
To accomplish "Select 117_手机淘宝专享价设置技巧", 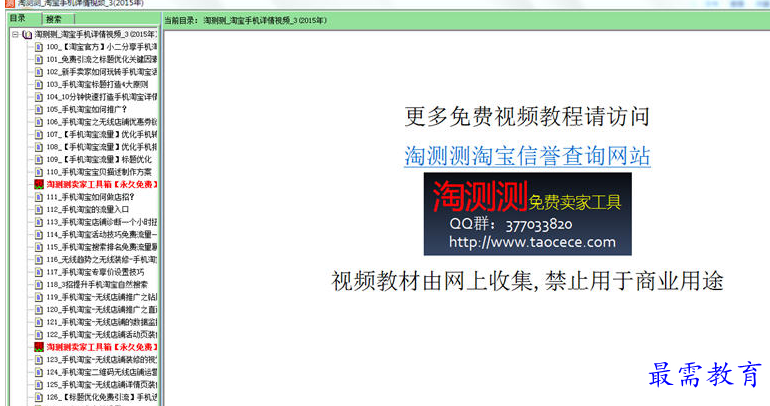I will tap(95, 272).
